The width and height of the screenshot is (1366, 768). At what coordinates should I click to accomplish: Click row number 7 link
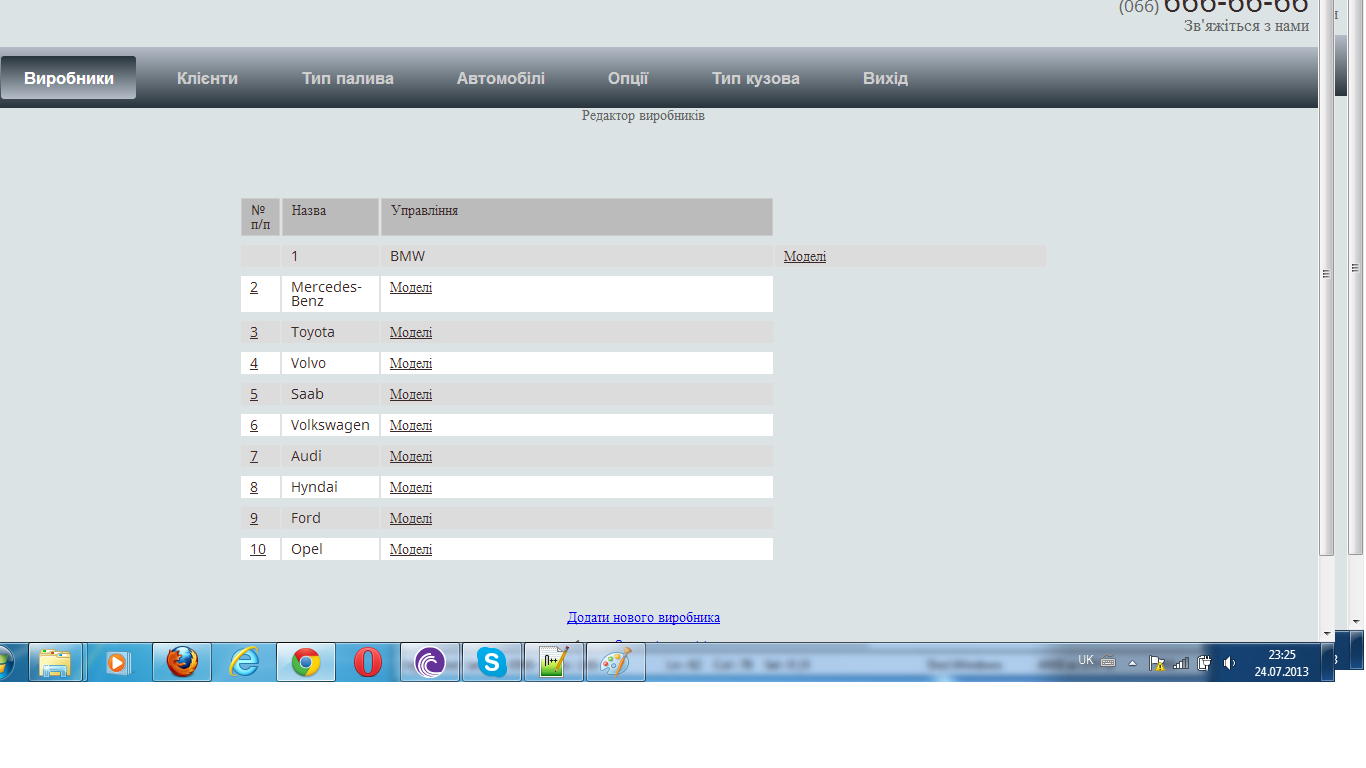(x=254, y=457)
